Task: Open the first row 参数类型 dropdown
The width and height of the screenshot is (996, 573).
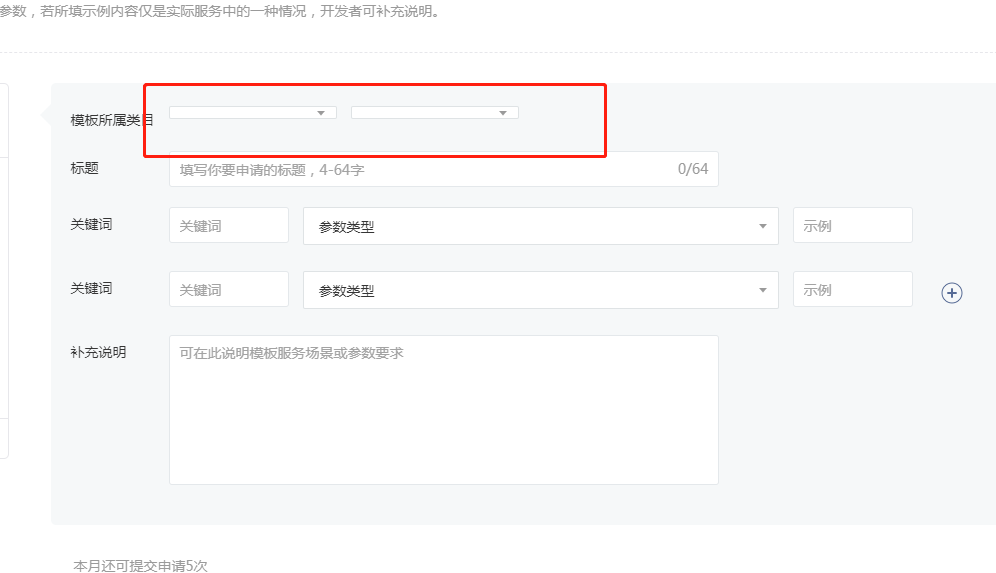Action: 541,226
